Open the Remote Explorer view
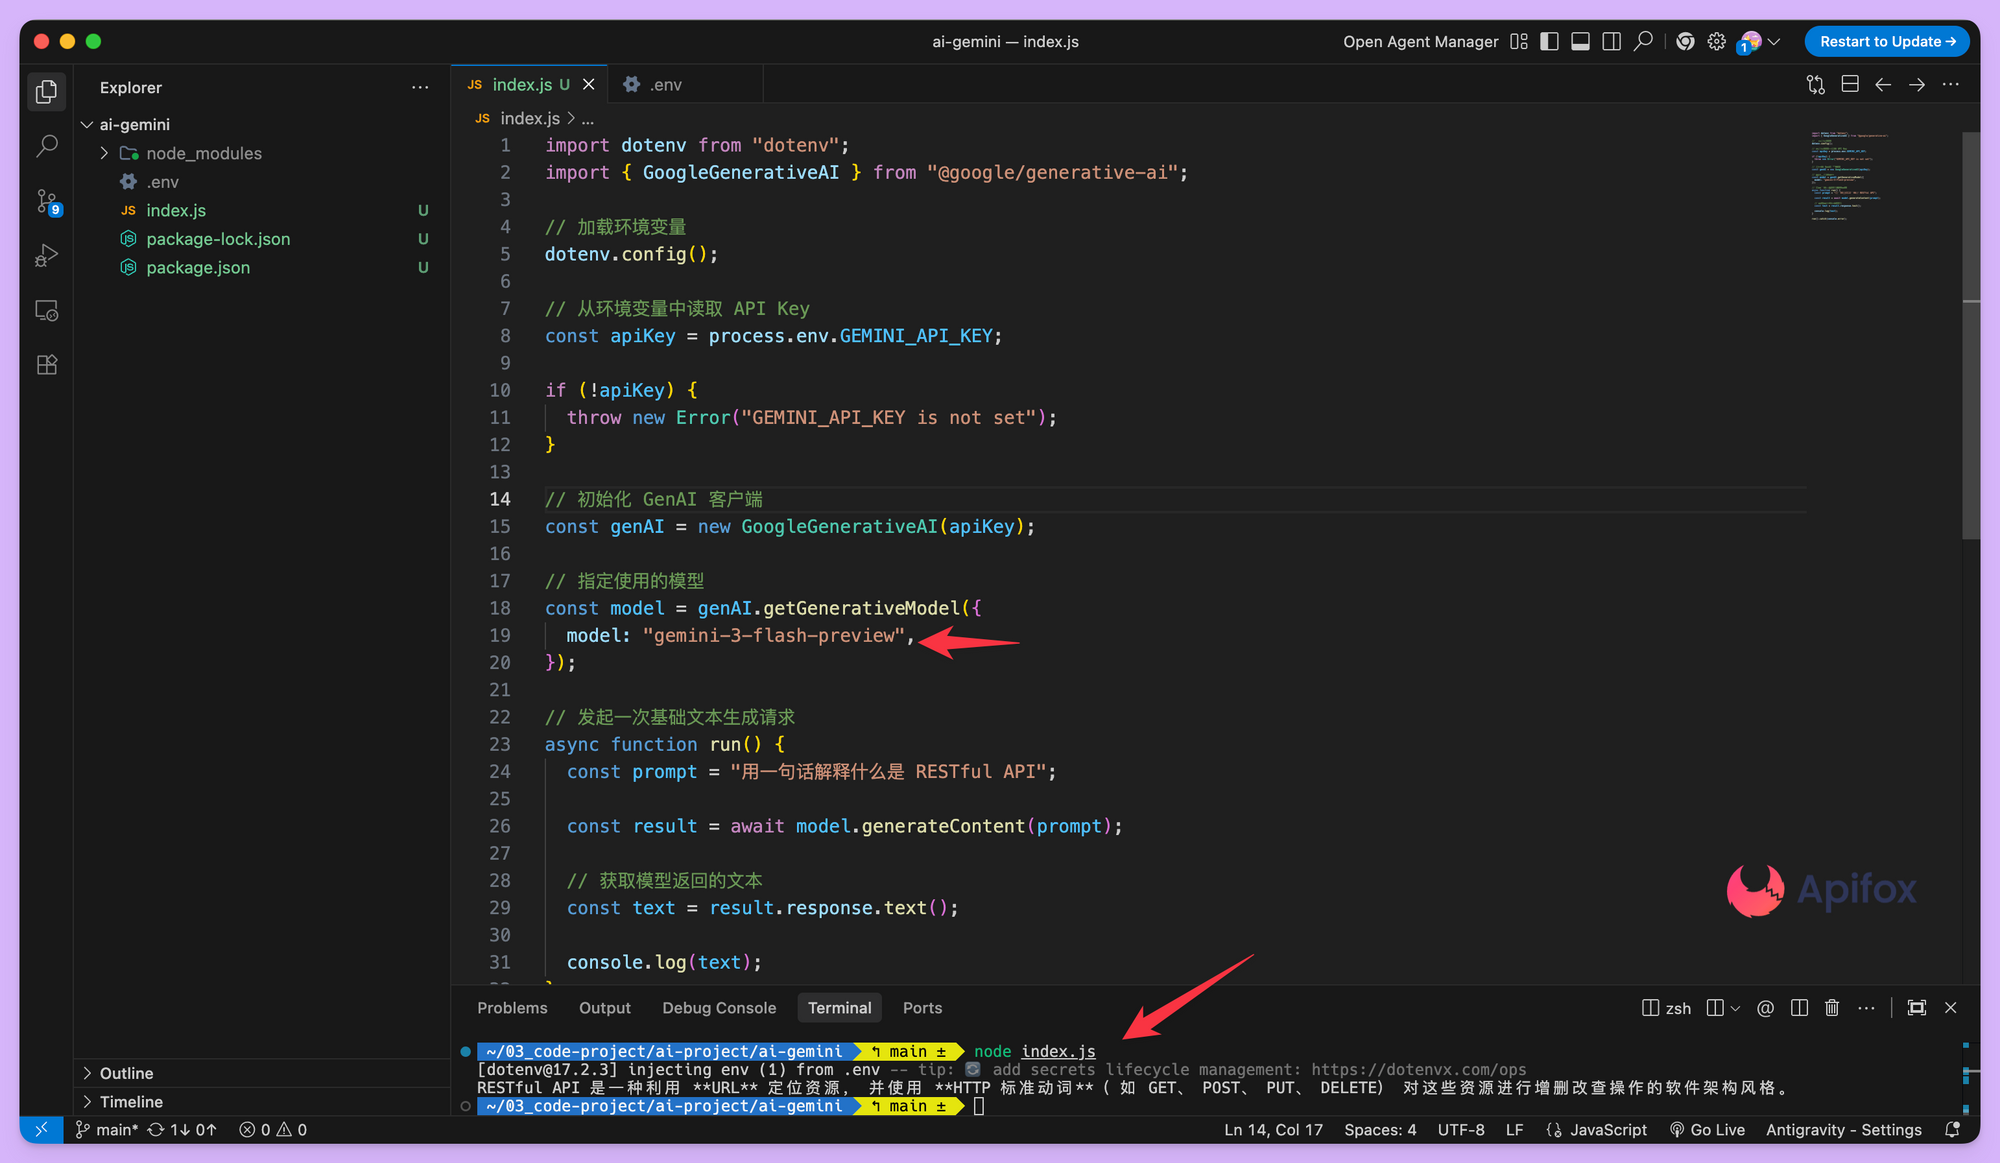Viewport: 2000px width, 1163px height. click(x=47, y=311)
